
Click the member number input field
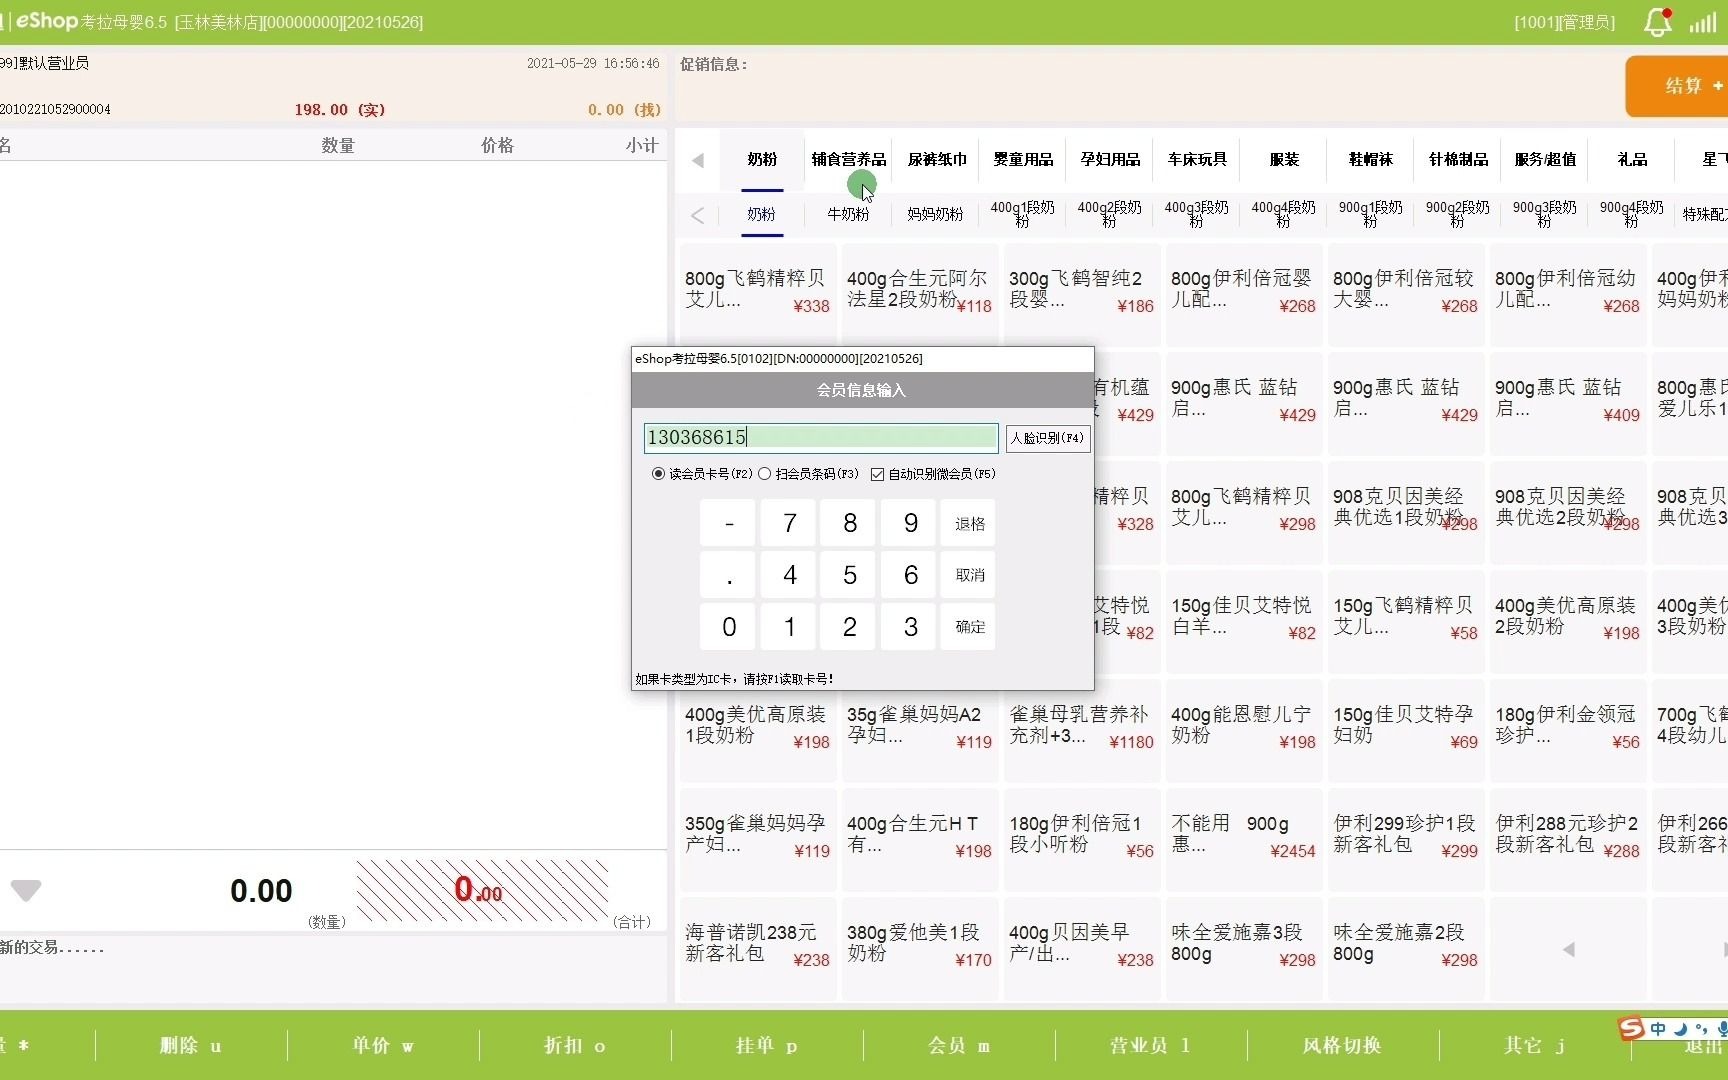click(x=821, y=437)
